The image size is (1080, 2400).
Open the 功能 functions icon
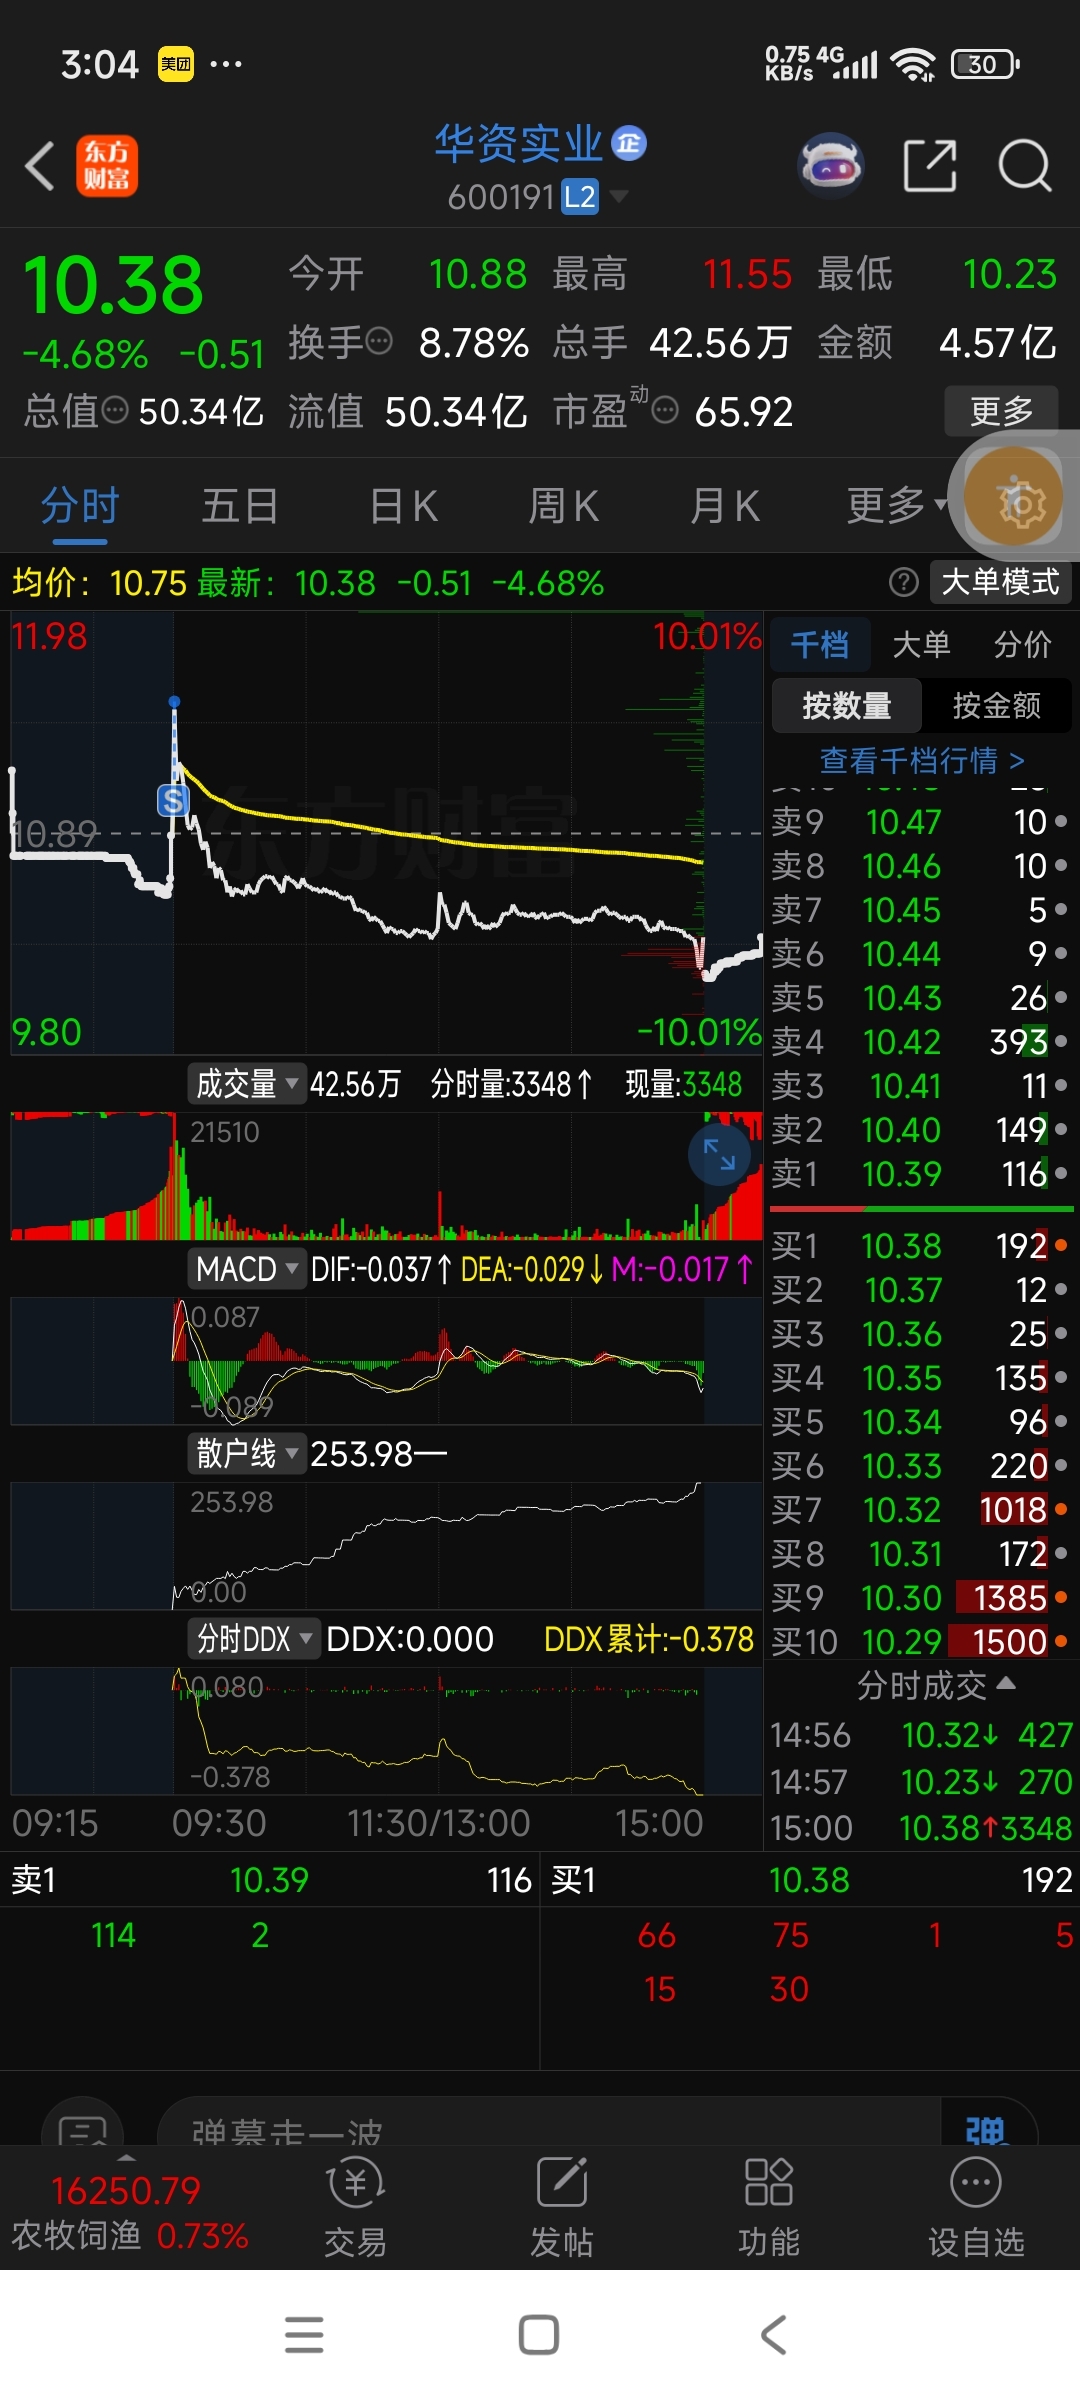coord(769,2207)
